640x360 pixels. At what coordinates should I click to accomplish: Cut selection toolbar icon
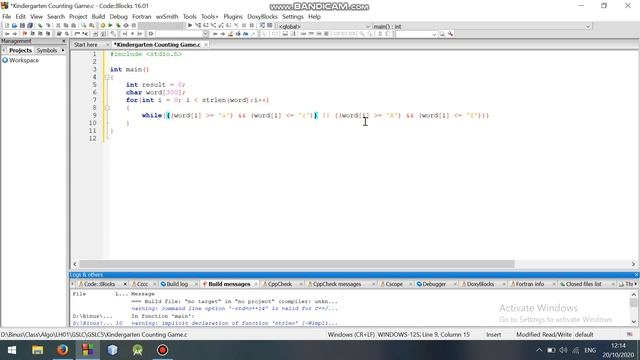[x=58, y=26]
